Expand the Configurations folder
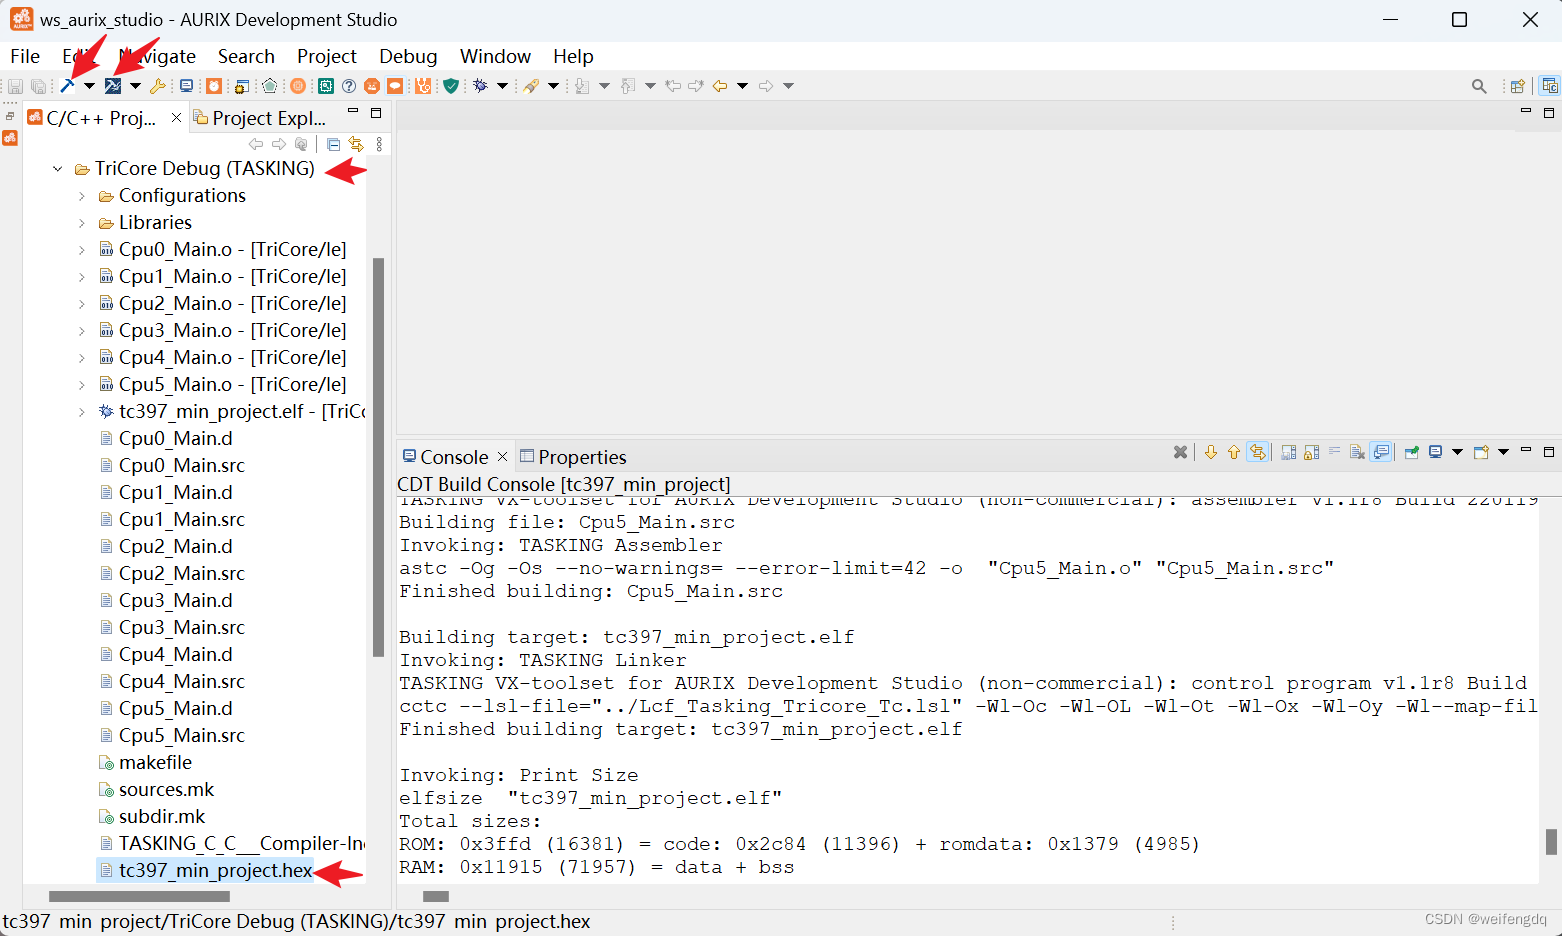Viewport: 1562px width, 936px height. (84, 196)
